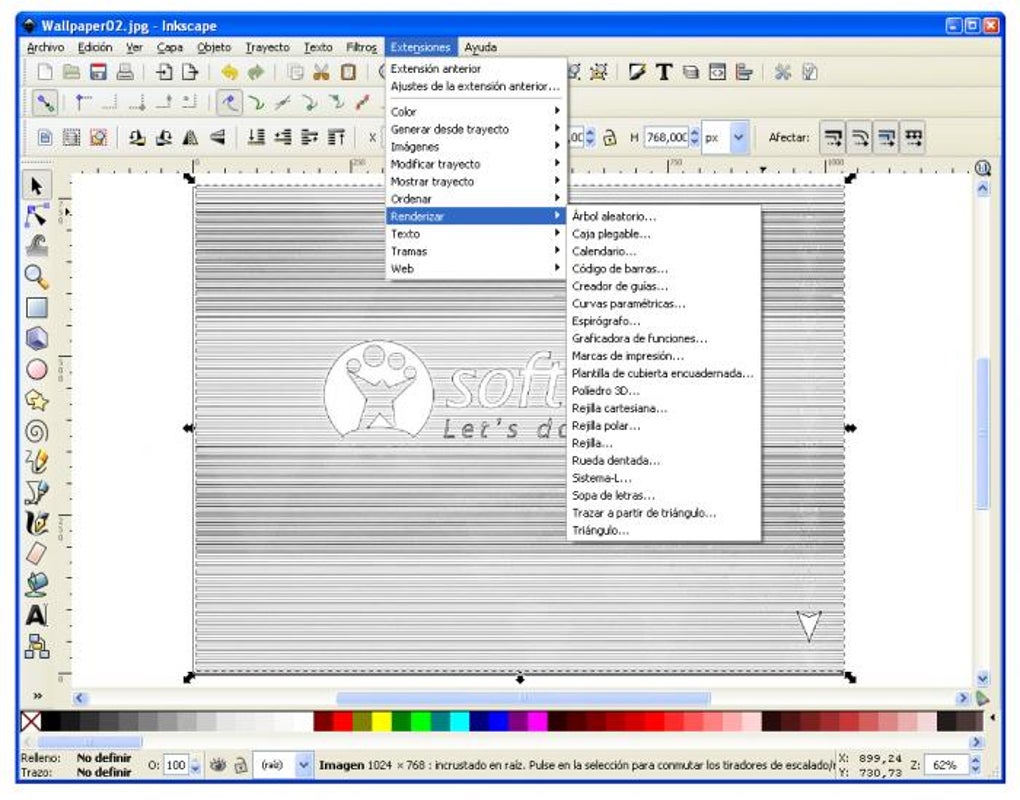Redo with the green arrow icon
The width and height of the screenshot is (1020, 800).
pyautogui.click(x=256, y=72)
